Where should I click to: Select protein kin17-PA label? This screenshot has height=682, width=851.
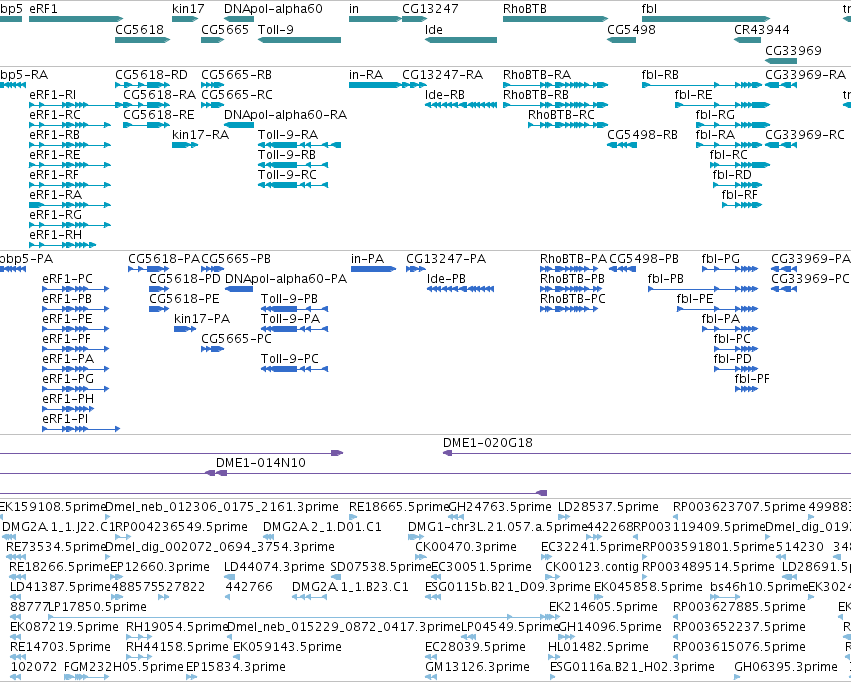pyautogui.click(x=202, y=318)
